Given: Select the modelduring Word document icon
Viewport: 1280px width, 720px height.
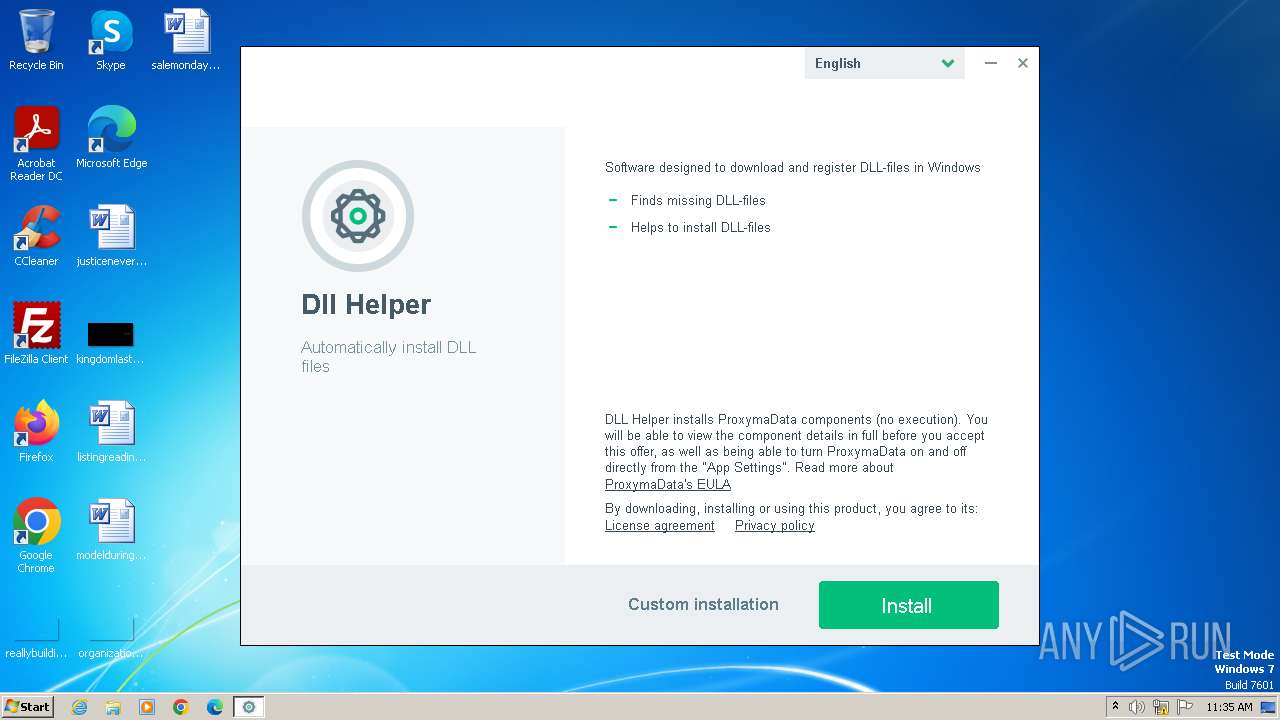Looking at the screenshot, I should click(111, 531).
